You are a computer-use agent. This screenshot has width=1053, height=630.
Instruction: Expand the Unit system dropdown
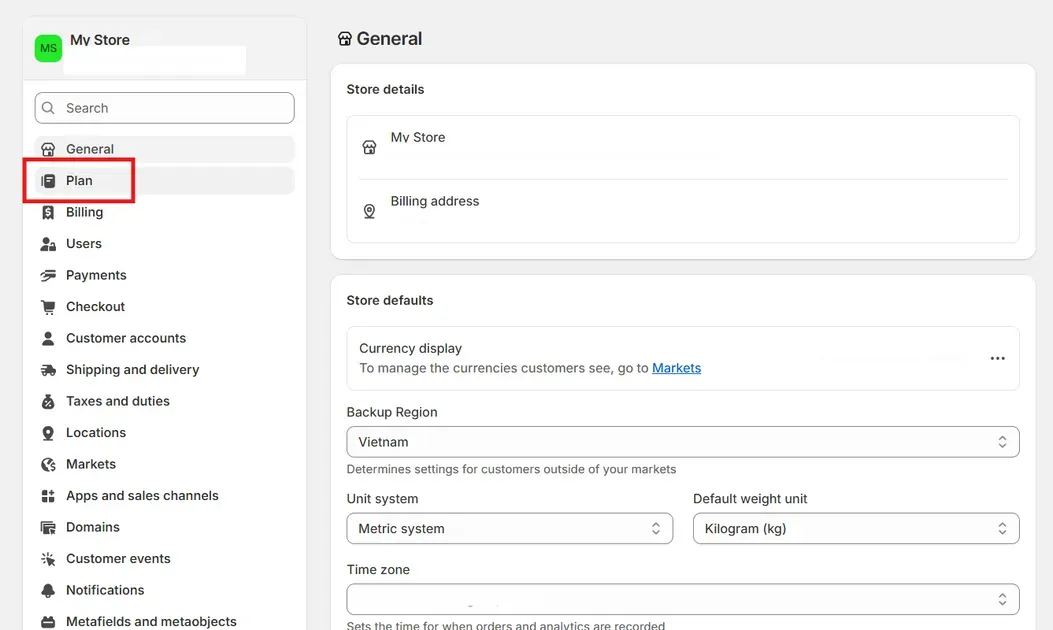click(509, 529)
